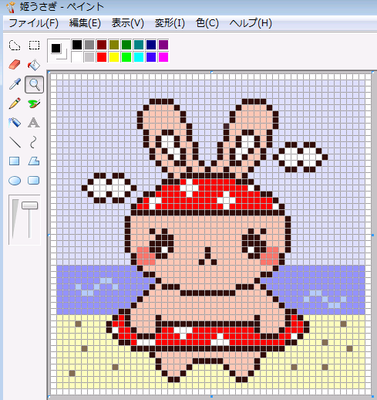Select the Polygon shape tool

pyautogui.click(x=34, y=162)
